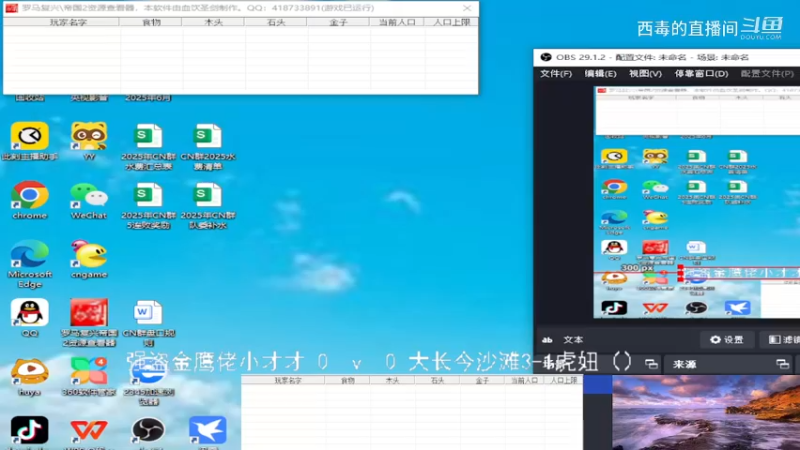Screen dimensions: 800x450
Task: Click the resource viewer title bar app icon
Action: pyautogui.click(x=12, y=8)
